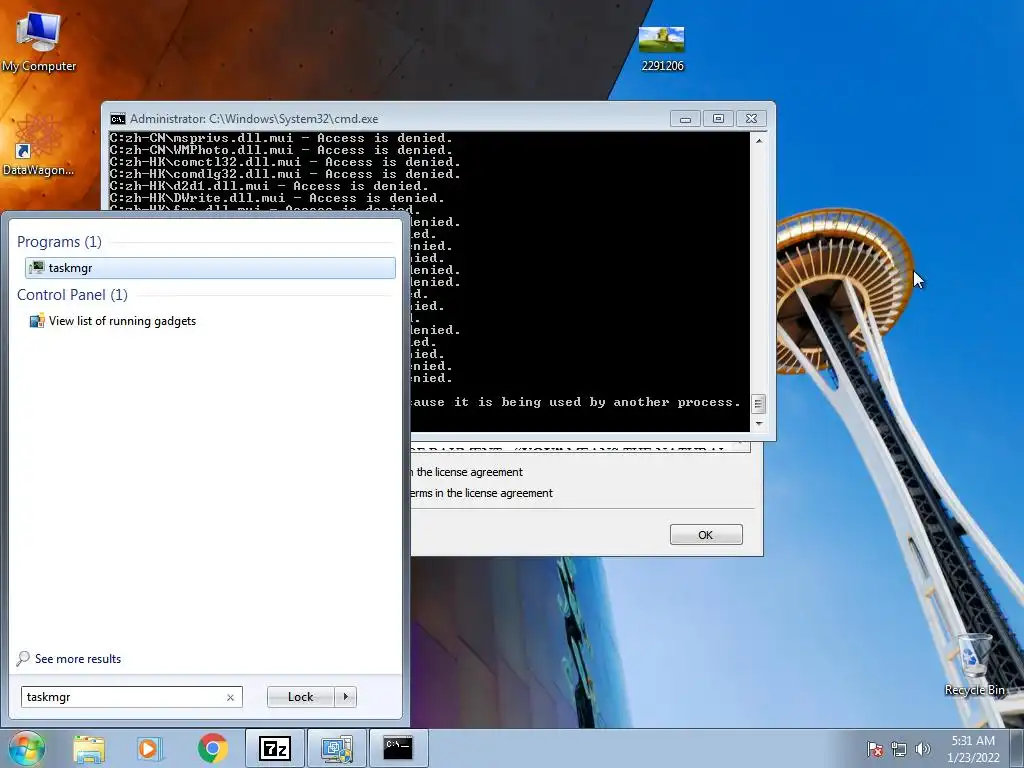Open the taskmgr program result
Screen dimensions: 1024x768
click(x=210, y=268)
